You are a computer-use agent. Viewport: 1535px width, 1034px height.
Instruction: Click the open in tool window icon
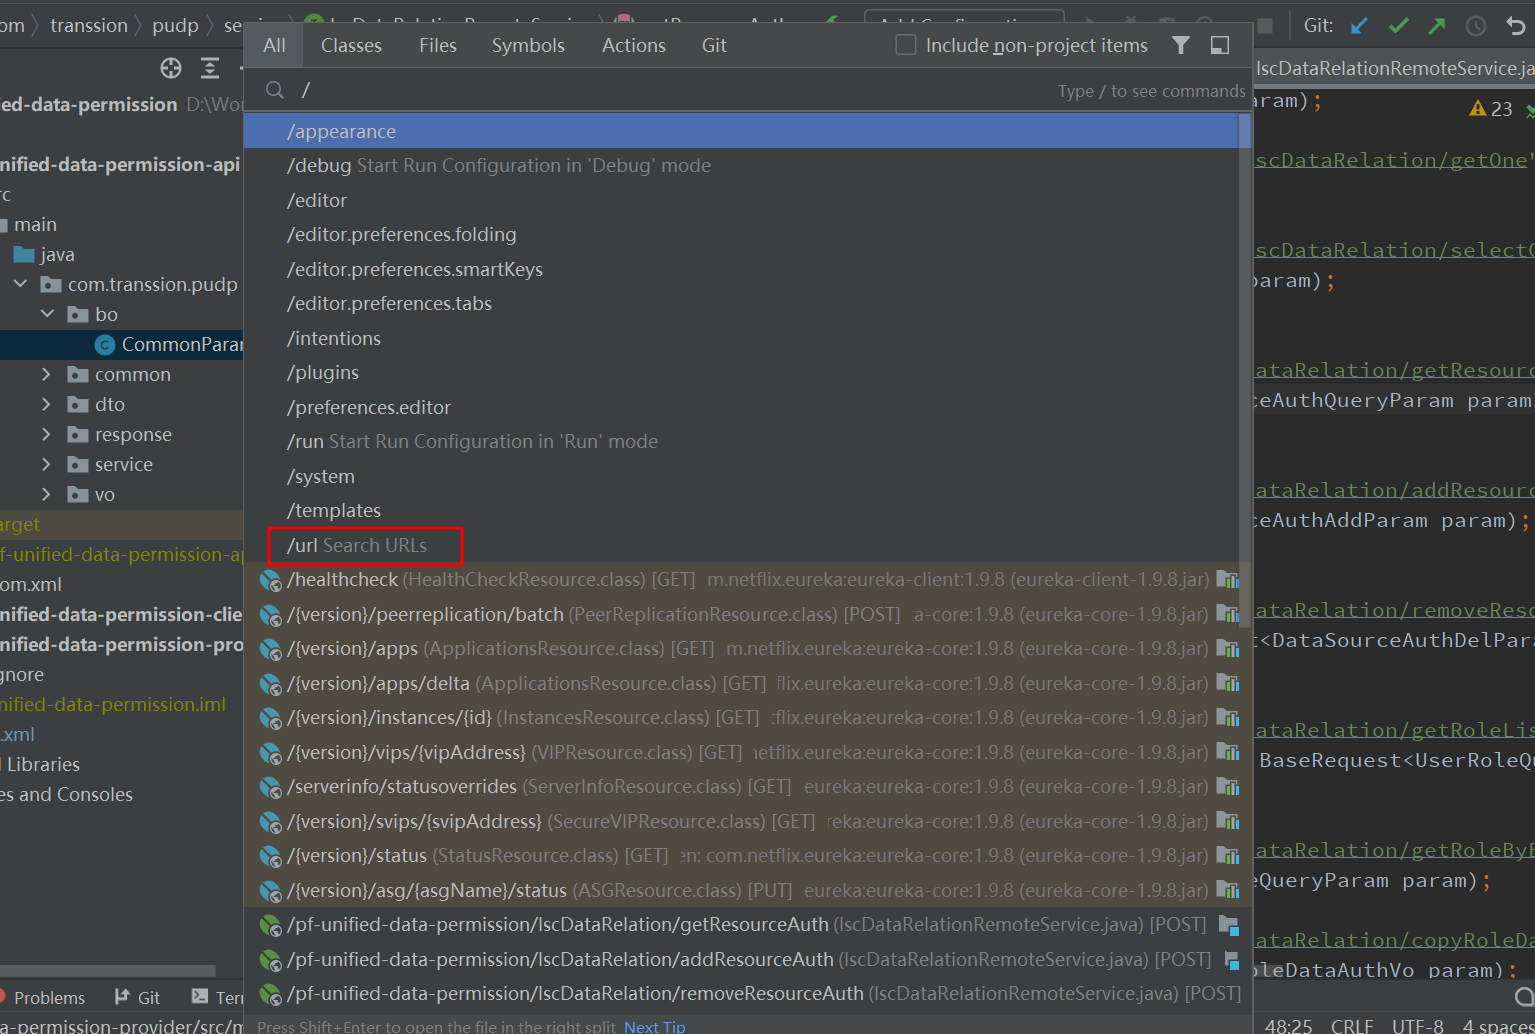pyautogui.click(x=1220, y=45)
